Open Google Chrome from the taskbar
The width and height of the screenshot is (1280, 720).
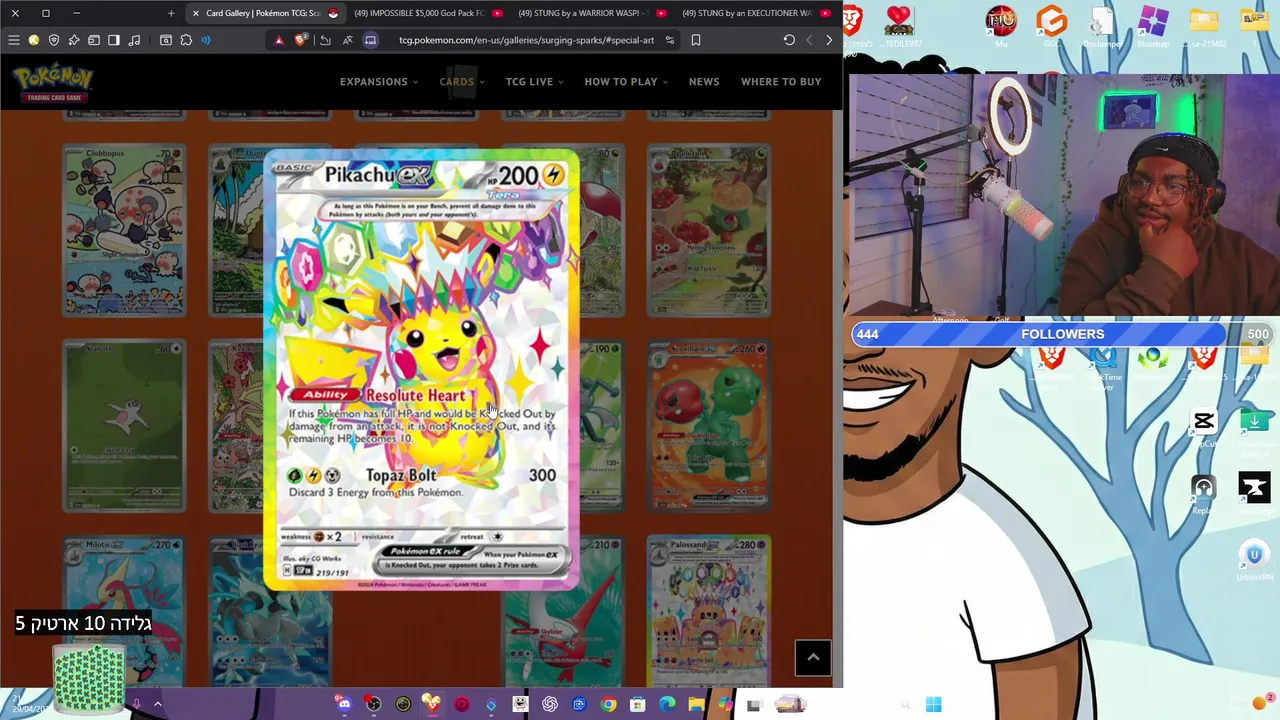coord(608,705)
